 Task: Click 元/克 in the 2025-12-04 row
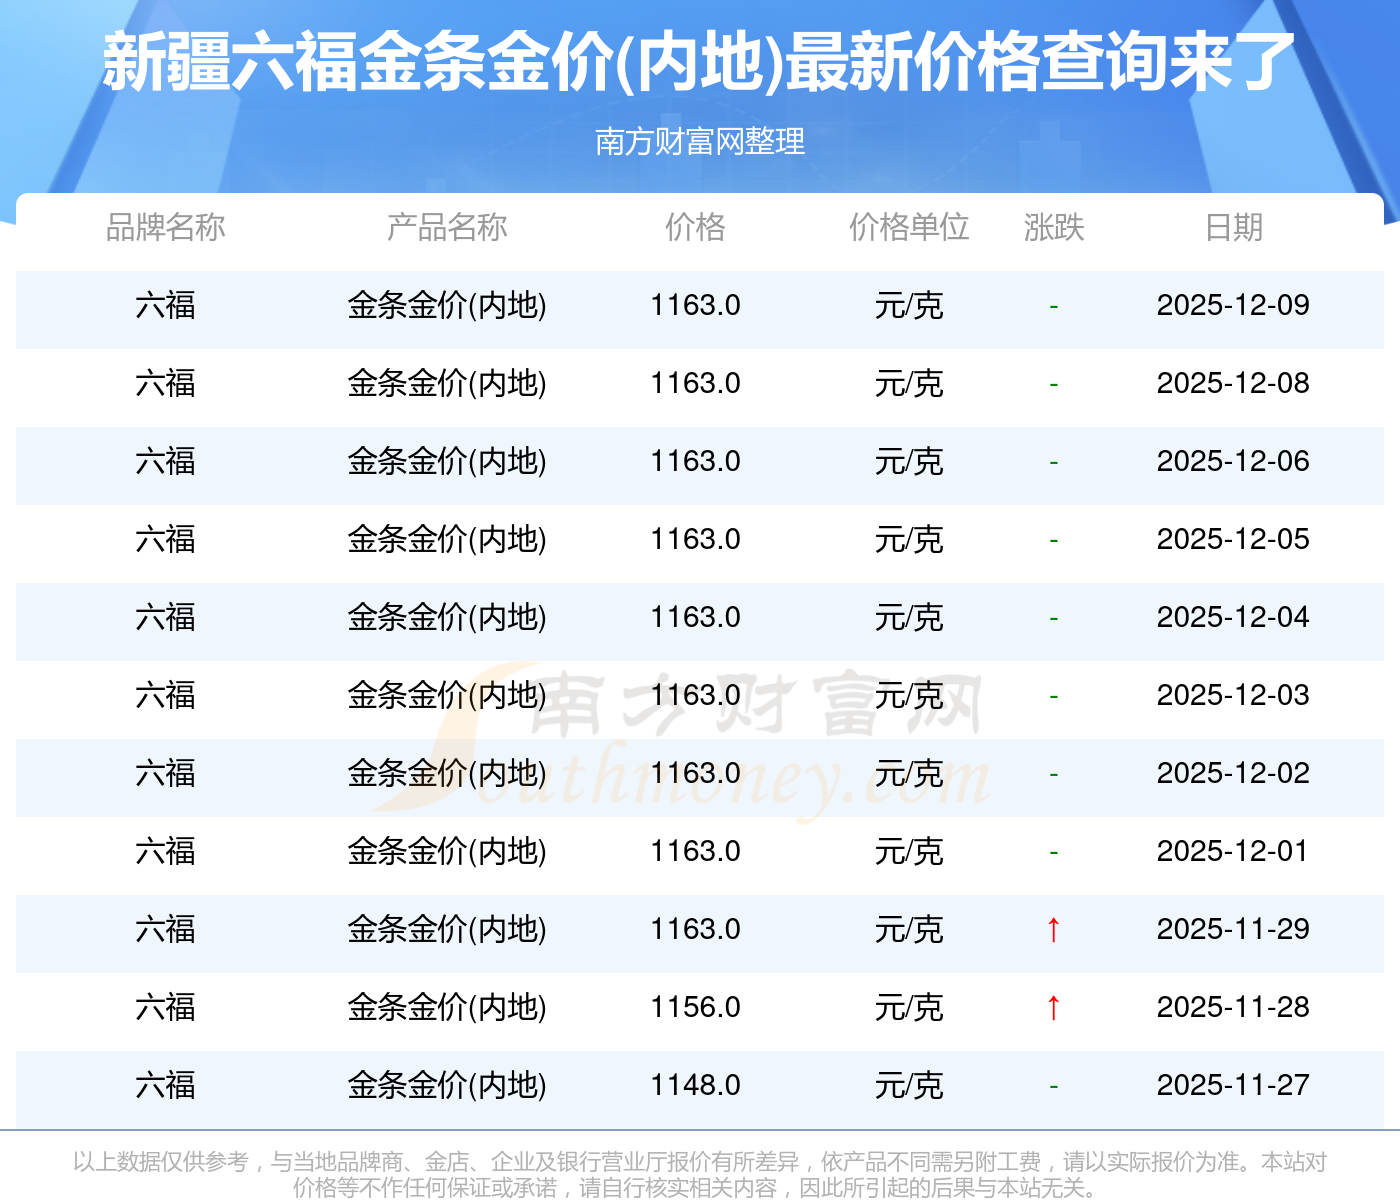pyautogui.click(x=909, y=617)
